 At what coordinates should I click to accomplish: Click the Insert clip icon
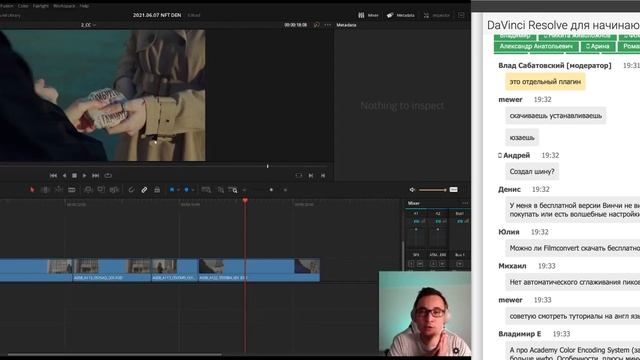coord(88,190)
